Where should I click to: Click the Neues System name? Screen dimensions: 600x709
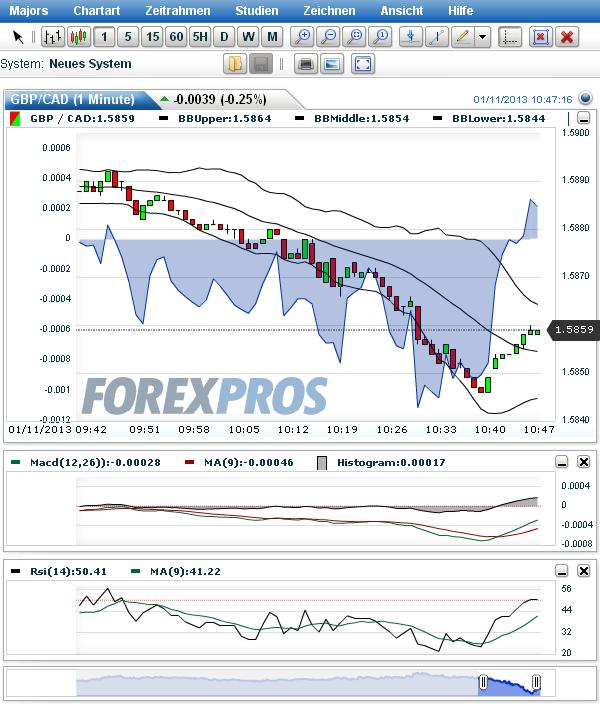90,64
